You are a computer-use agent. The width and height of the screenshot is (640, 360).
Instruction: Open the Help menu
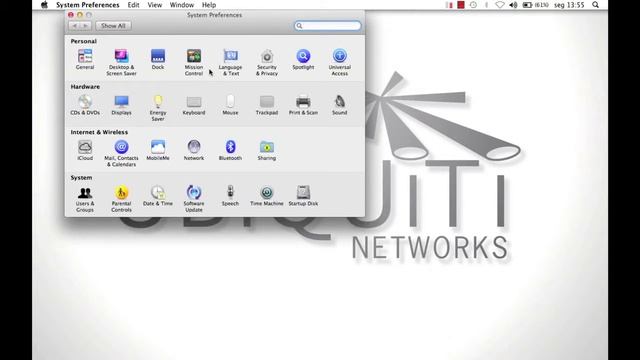[209, 5]
